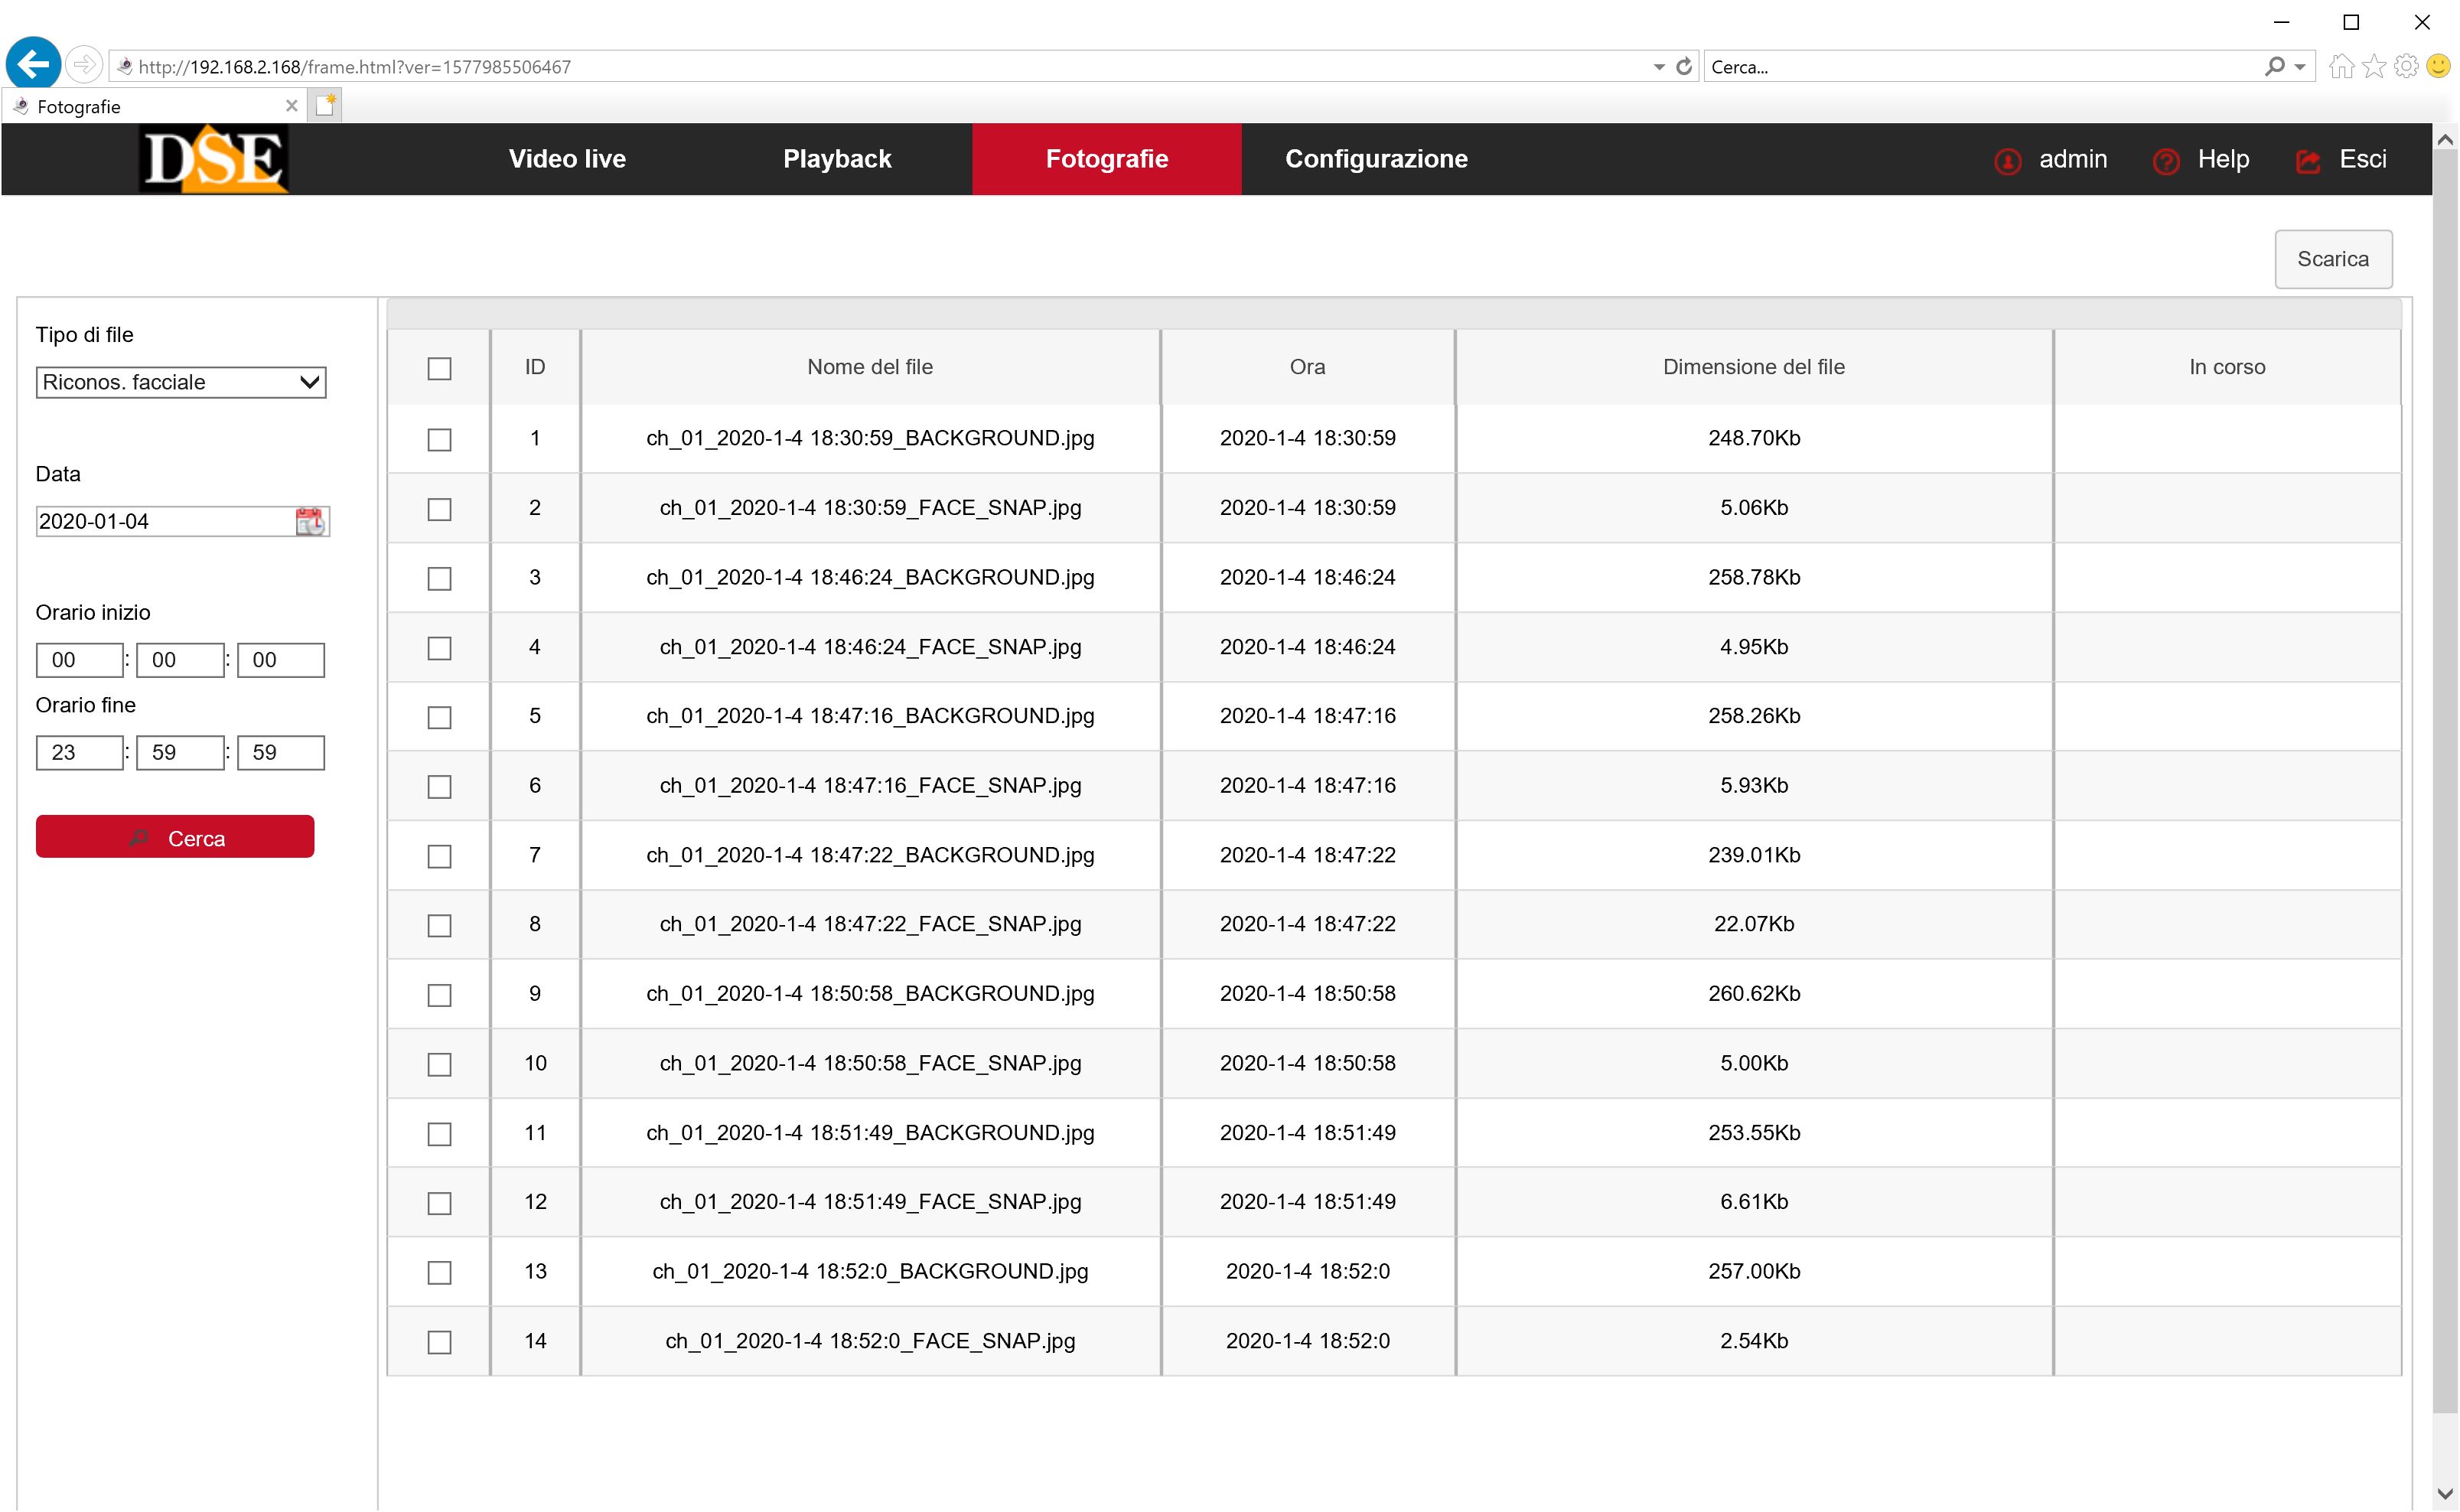The width and height of the screenshot is (2460, 1512).
Task: Expand the address bar history dropdown
Action: pyautogui.click(x=1659, y=66)
